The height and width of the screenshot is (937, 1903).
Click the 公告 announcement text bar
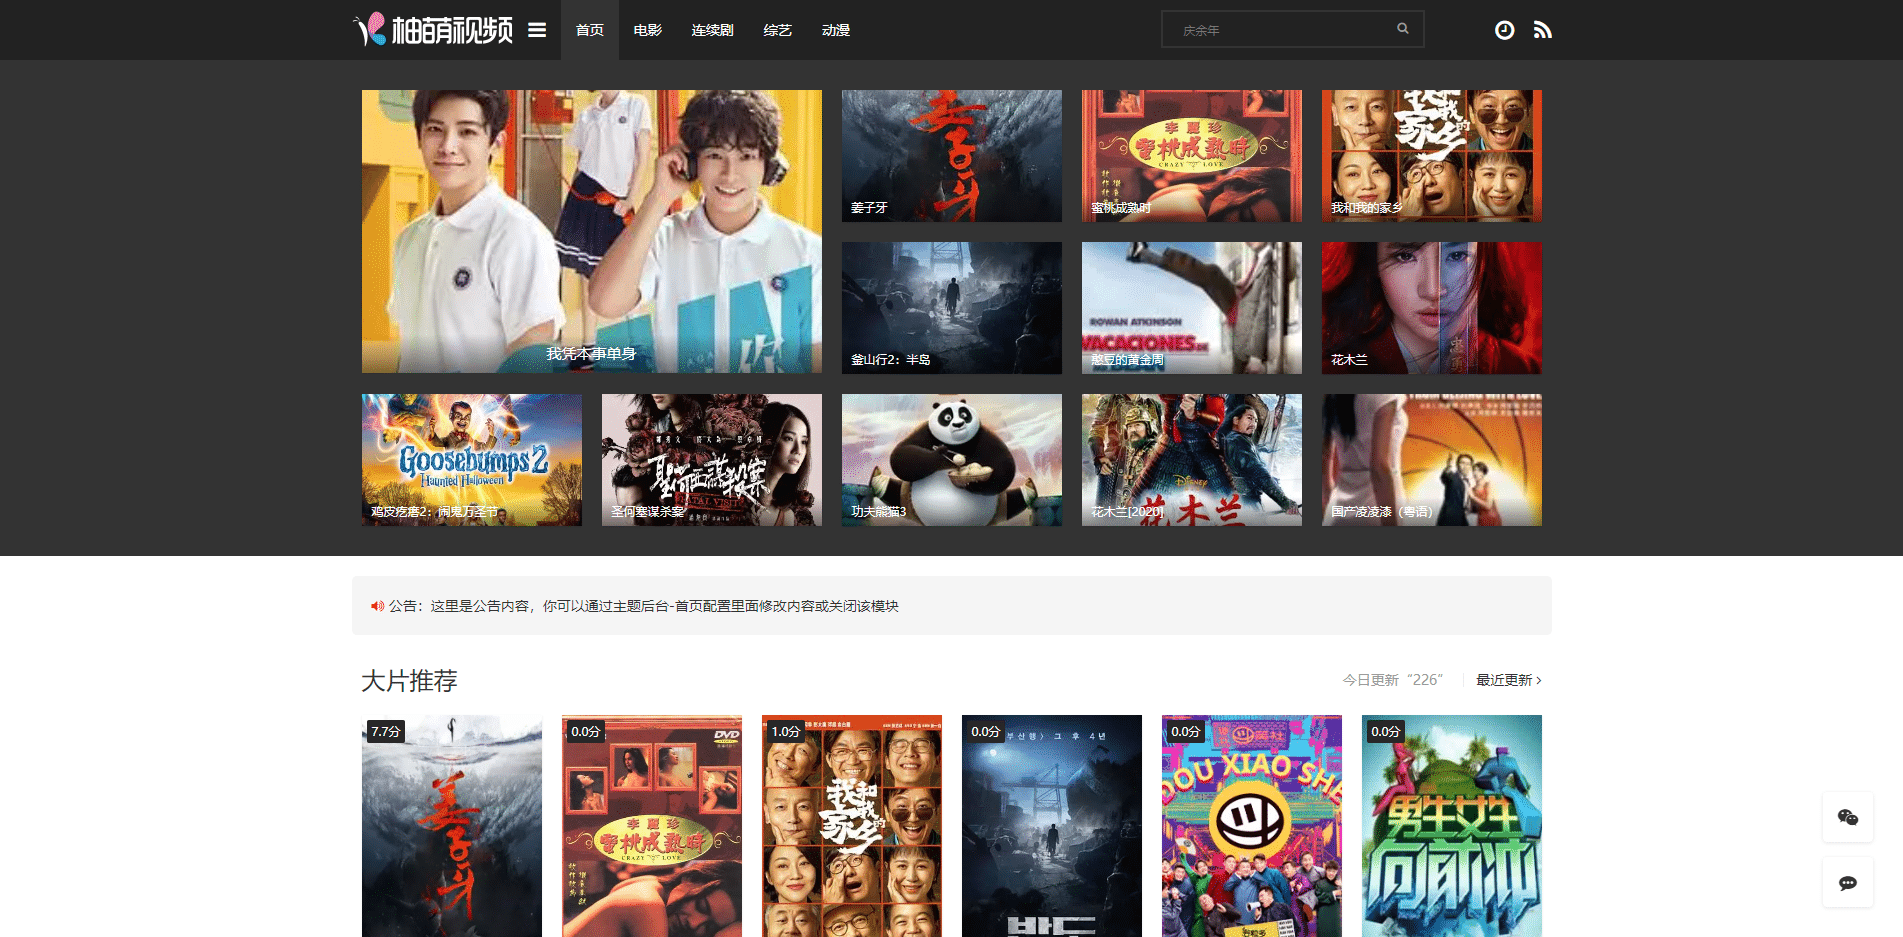[952, 605]
